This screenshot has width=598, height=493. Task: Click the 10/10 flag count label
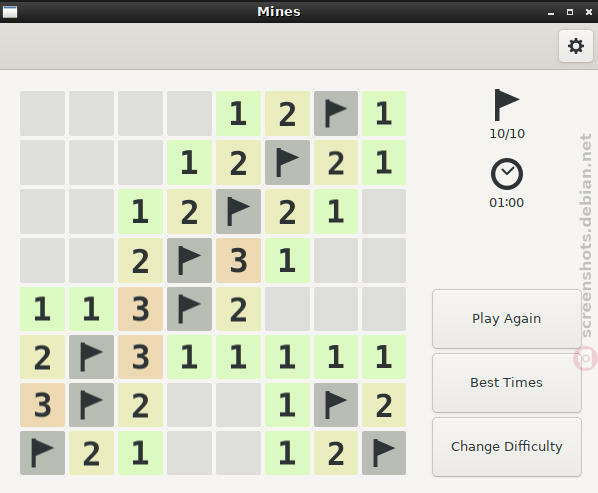pos(507,133)
